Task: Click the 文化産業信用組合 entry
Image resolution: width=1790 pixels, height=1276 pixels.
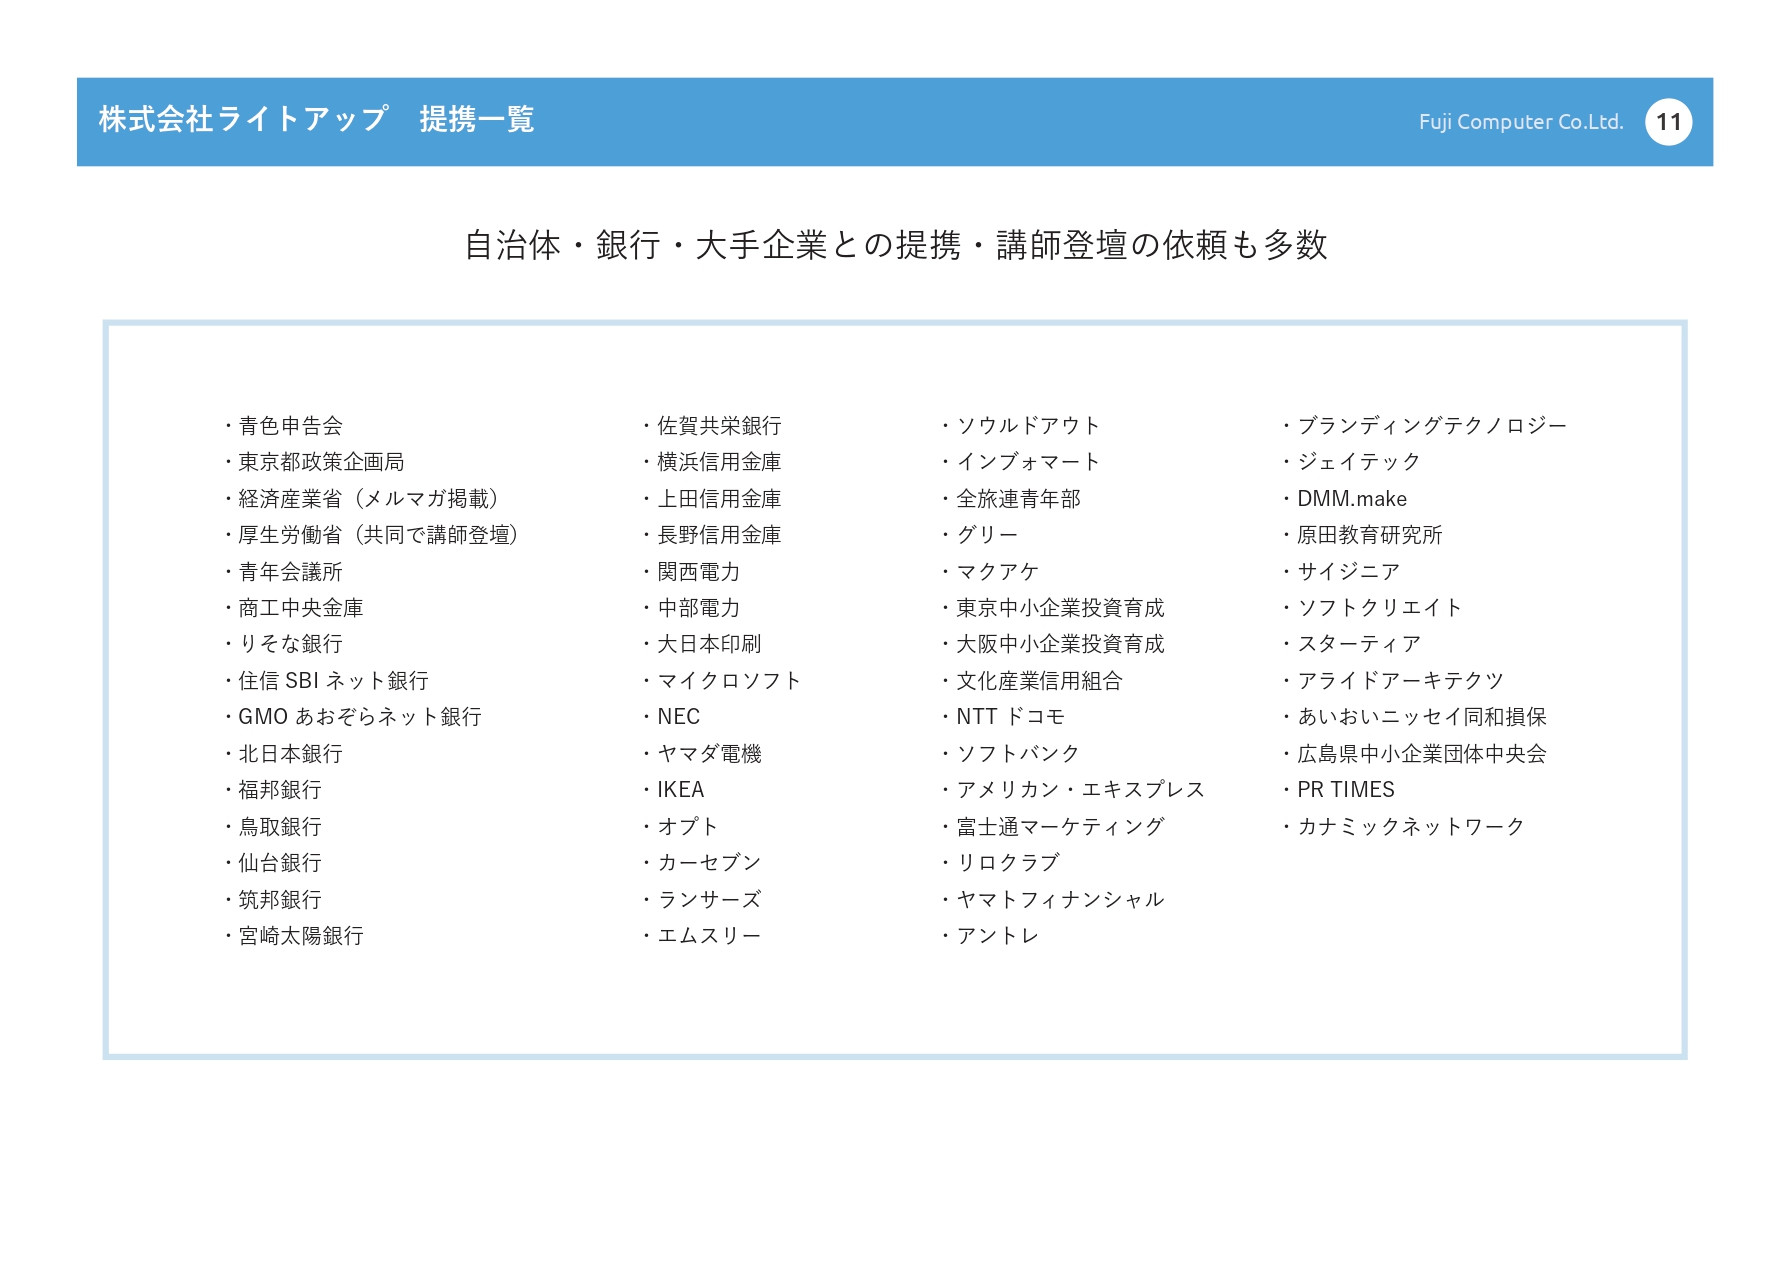Action: pyautogui.click(x=1032, y=681)
